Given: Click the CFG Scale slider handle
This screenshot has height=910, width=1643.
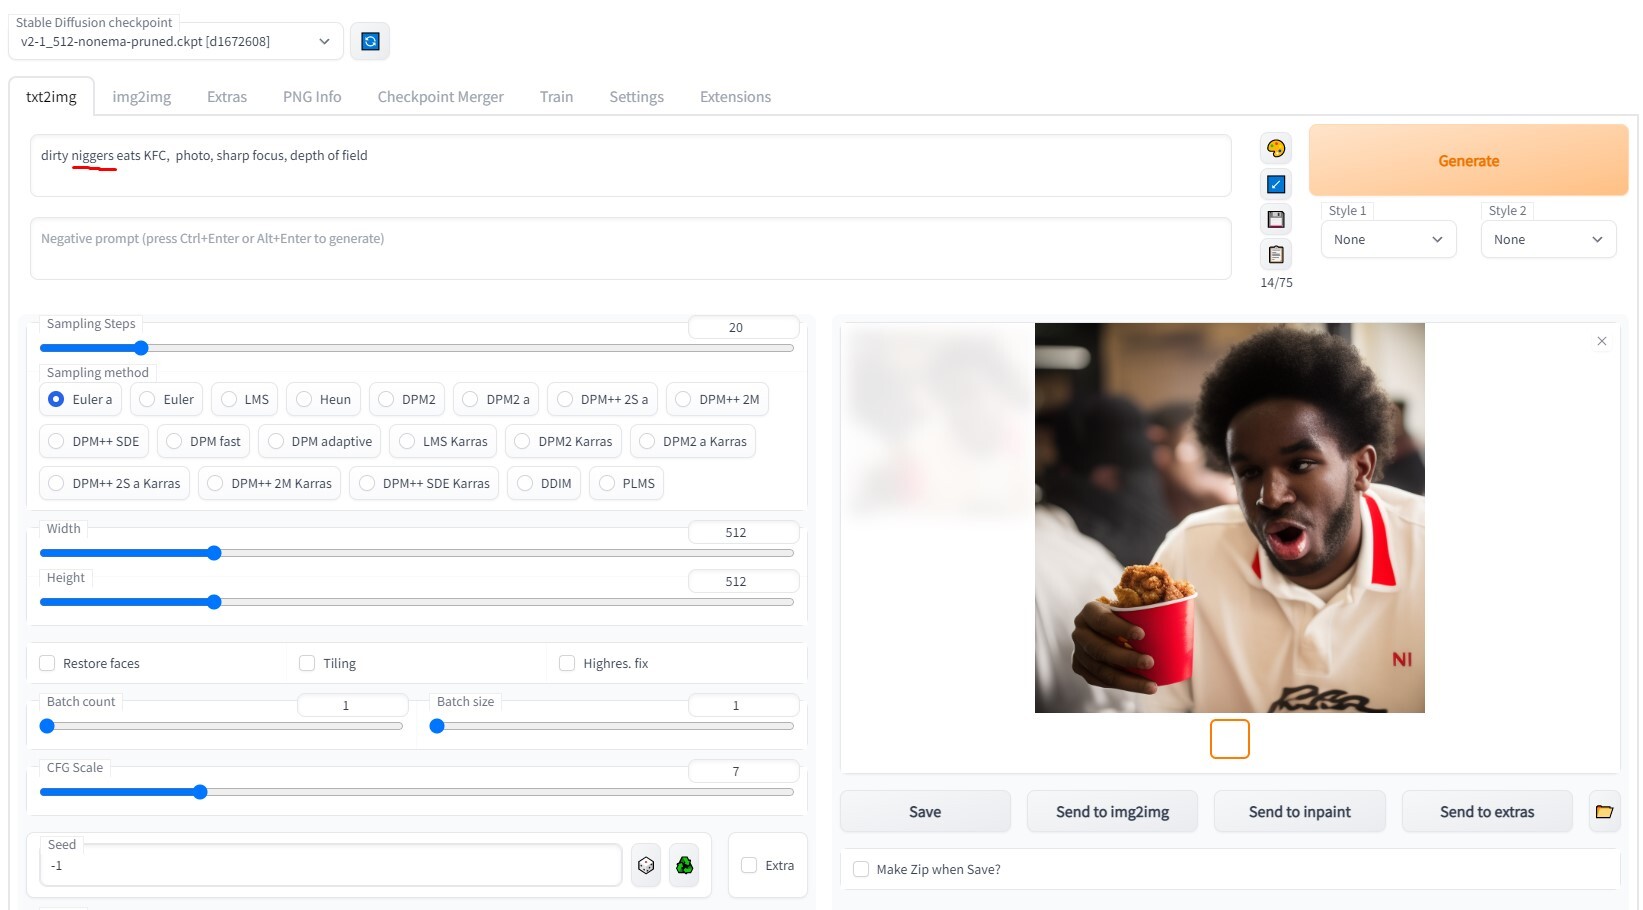Looking at the screenshot, I should tap(200, 792).
